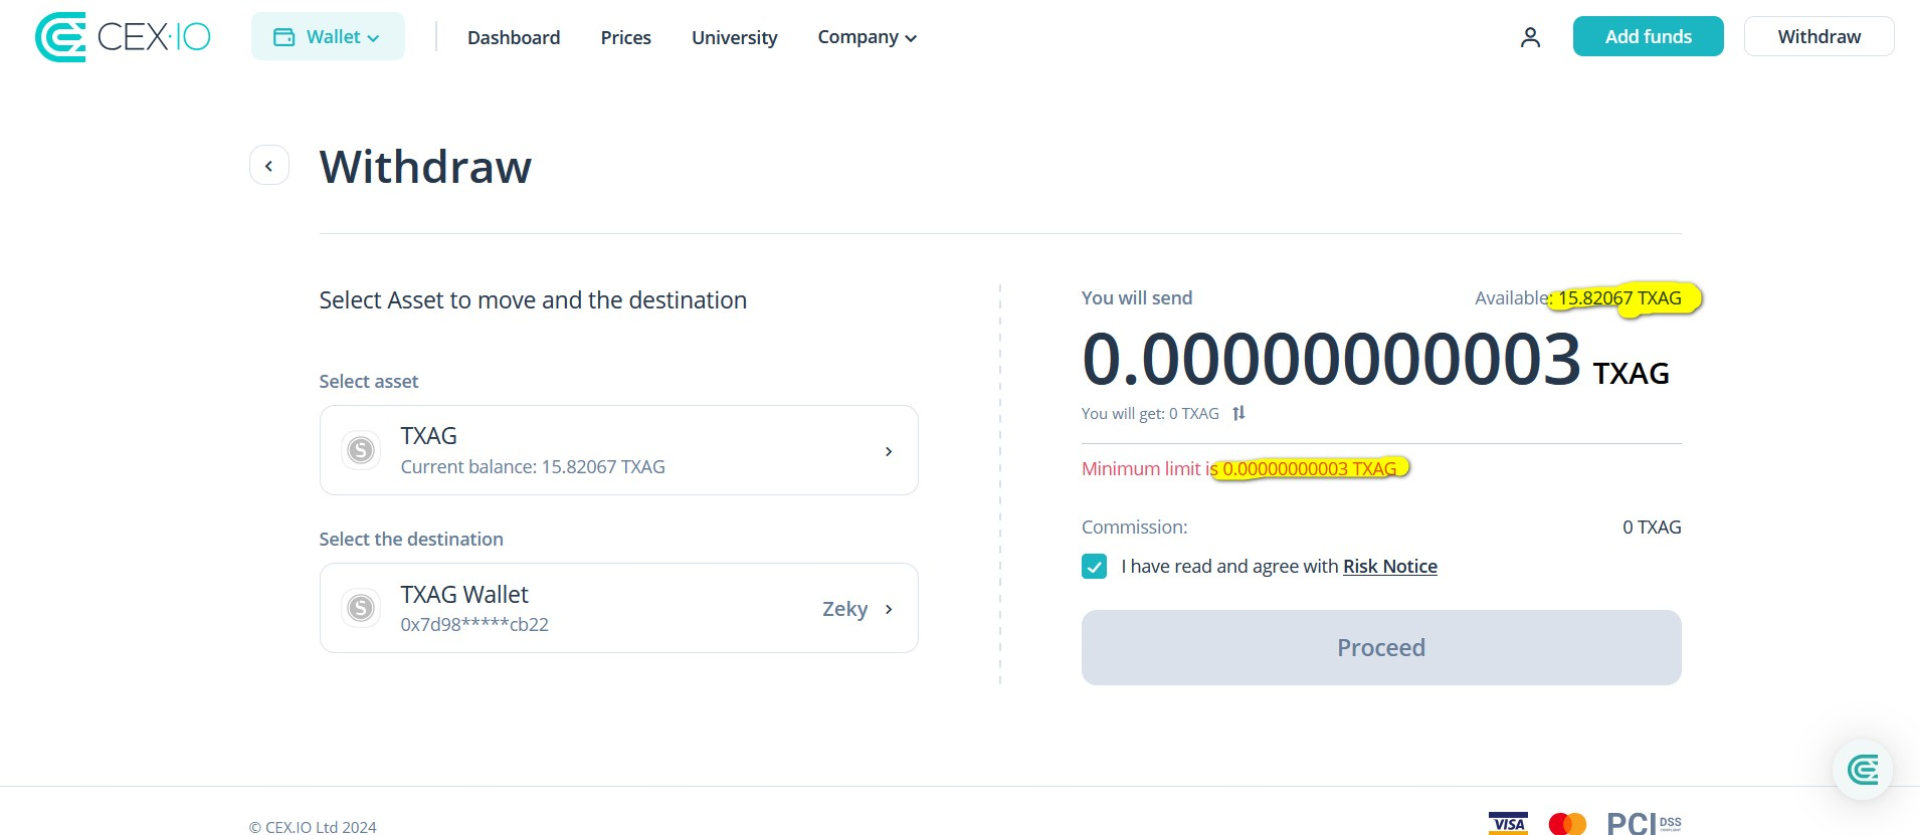Click the 'Commission:' label
Image resolution: width=1920 pixels, height=835 pixels.
click(1134, 527)
